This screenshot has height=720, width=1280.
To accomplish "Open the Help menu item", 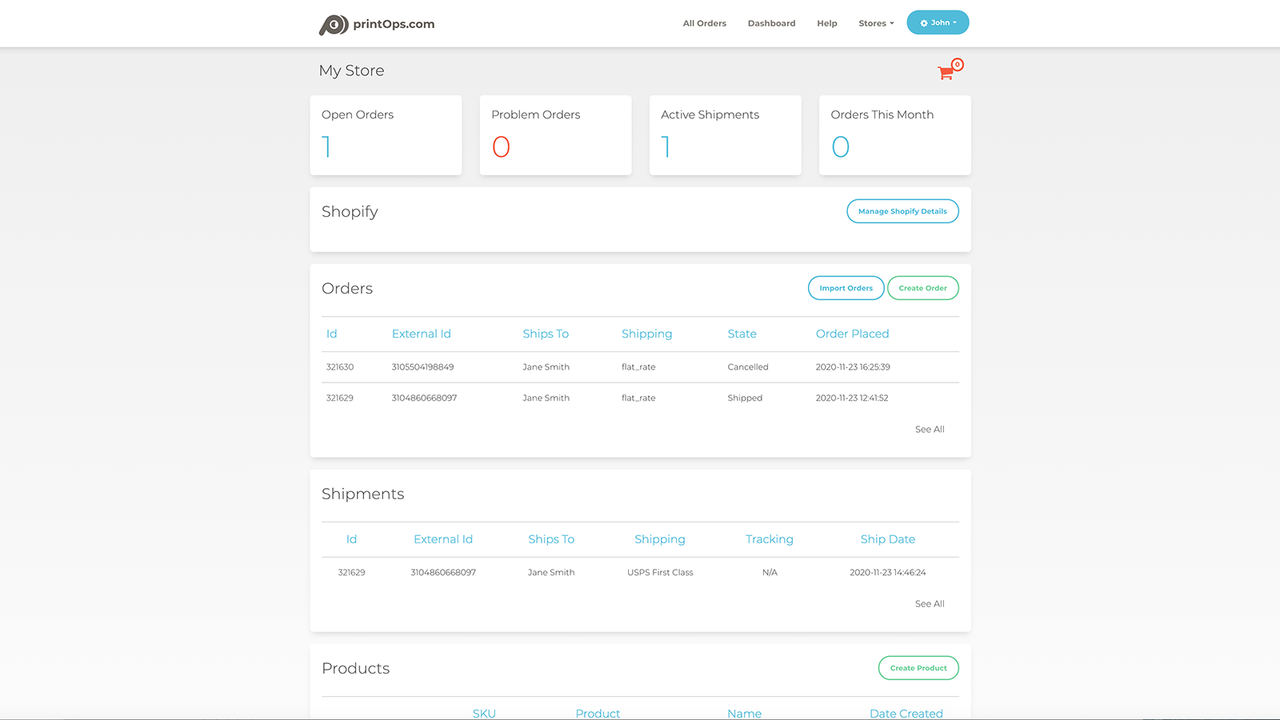I will pos(826,23).
